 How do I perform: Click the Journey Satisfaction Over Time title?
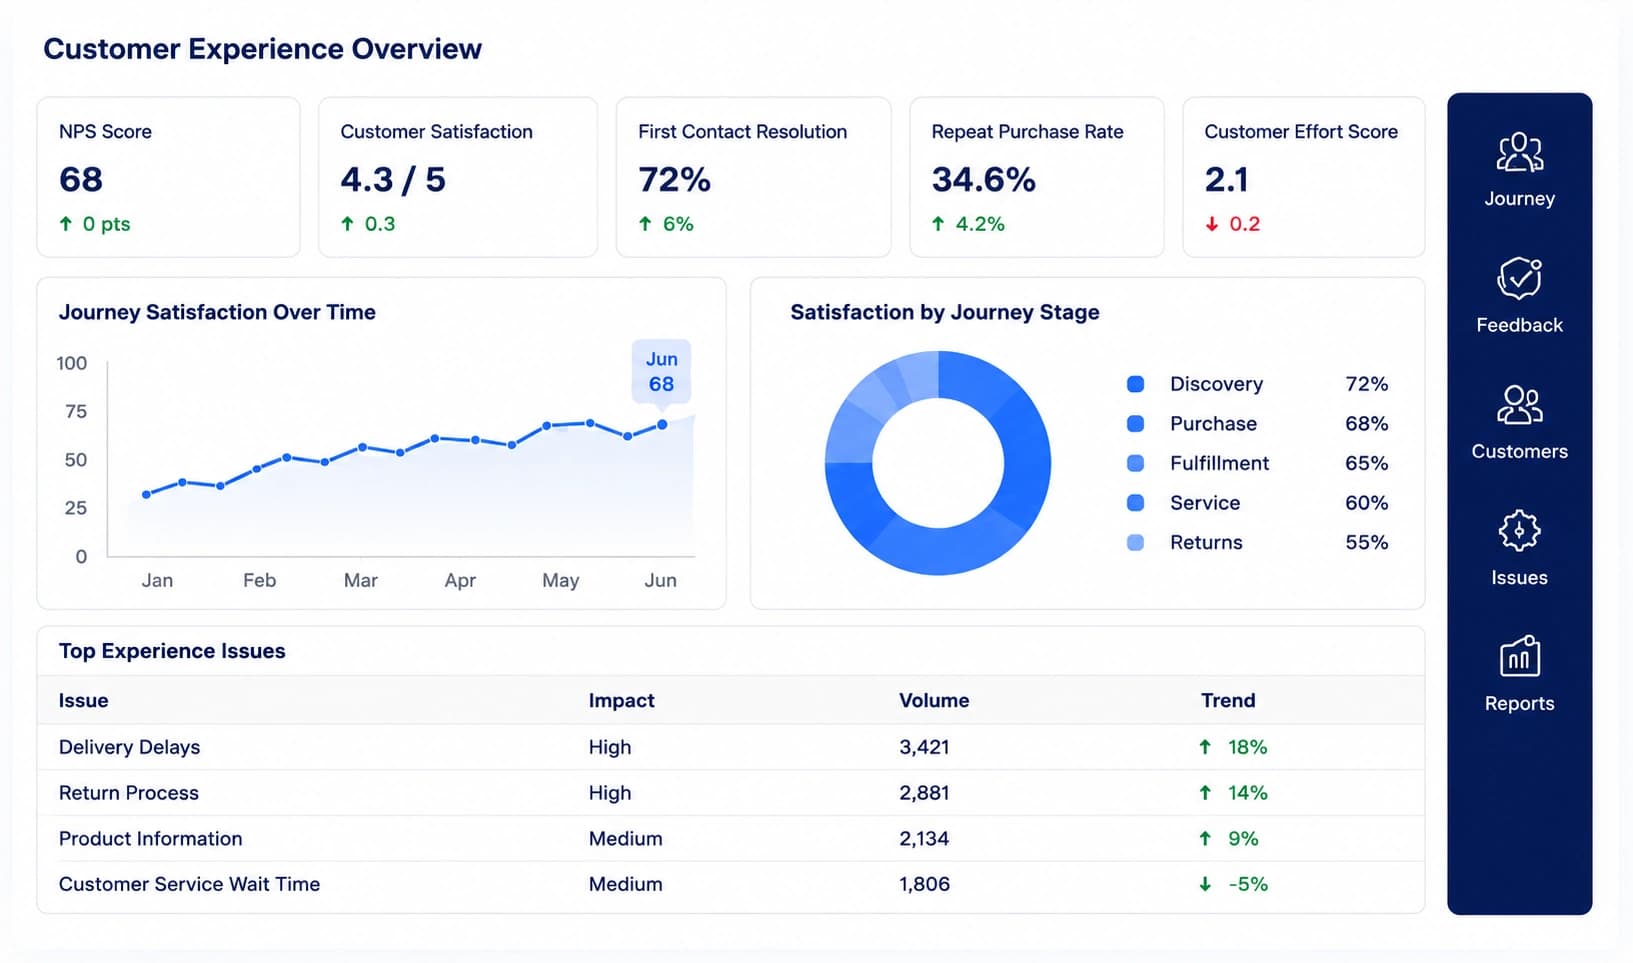point(217,312)
